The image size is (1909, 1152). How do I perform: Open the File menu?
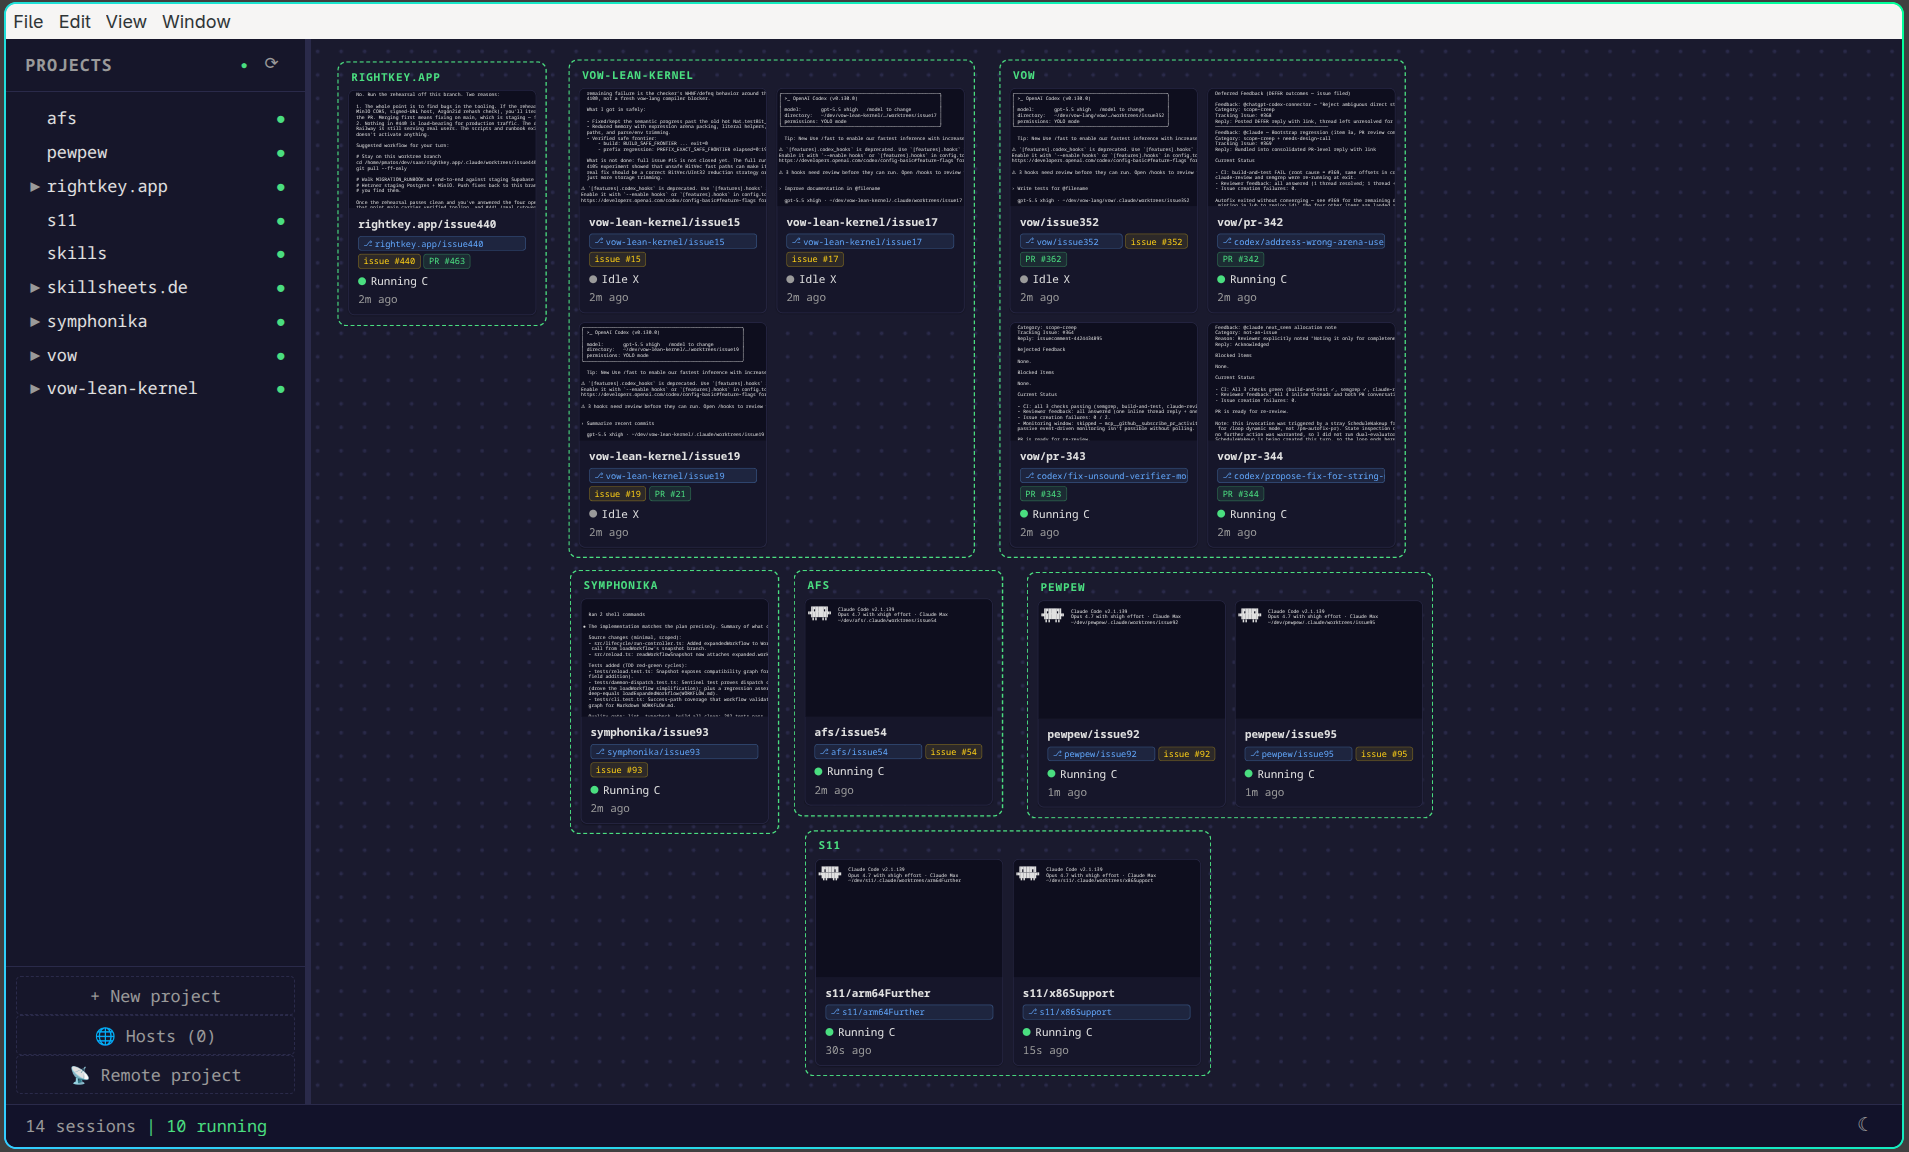point(28,21)
